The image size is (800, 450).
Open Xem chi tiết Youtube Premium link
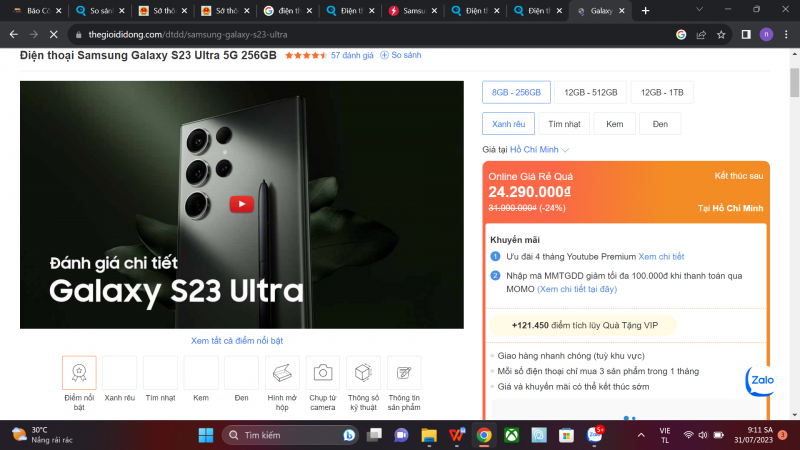pos(661,257)
